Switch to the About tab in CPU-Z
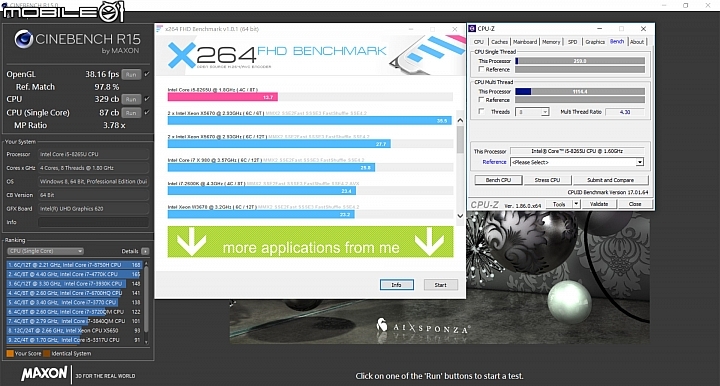This screenshot has height=386, width=720. [637, 42]
